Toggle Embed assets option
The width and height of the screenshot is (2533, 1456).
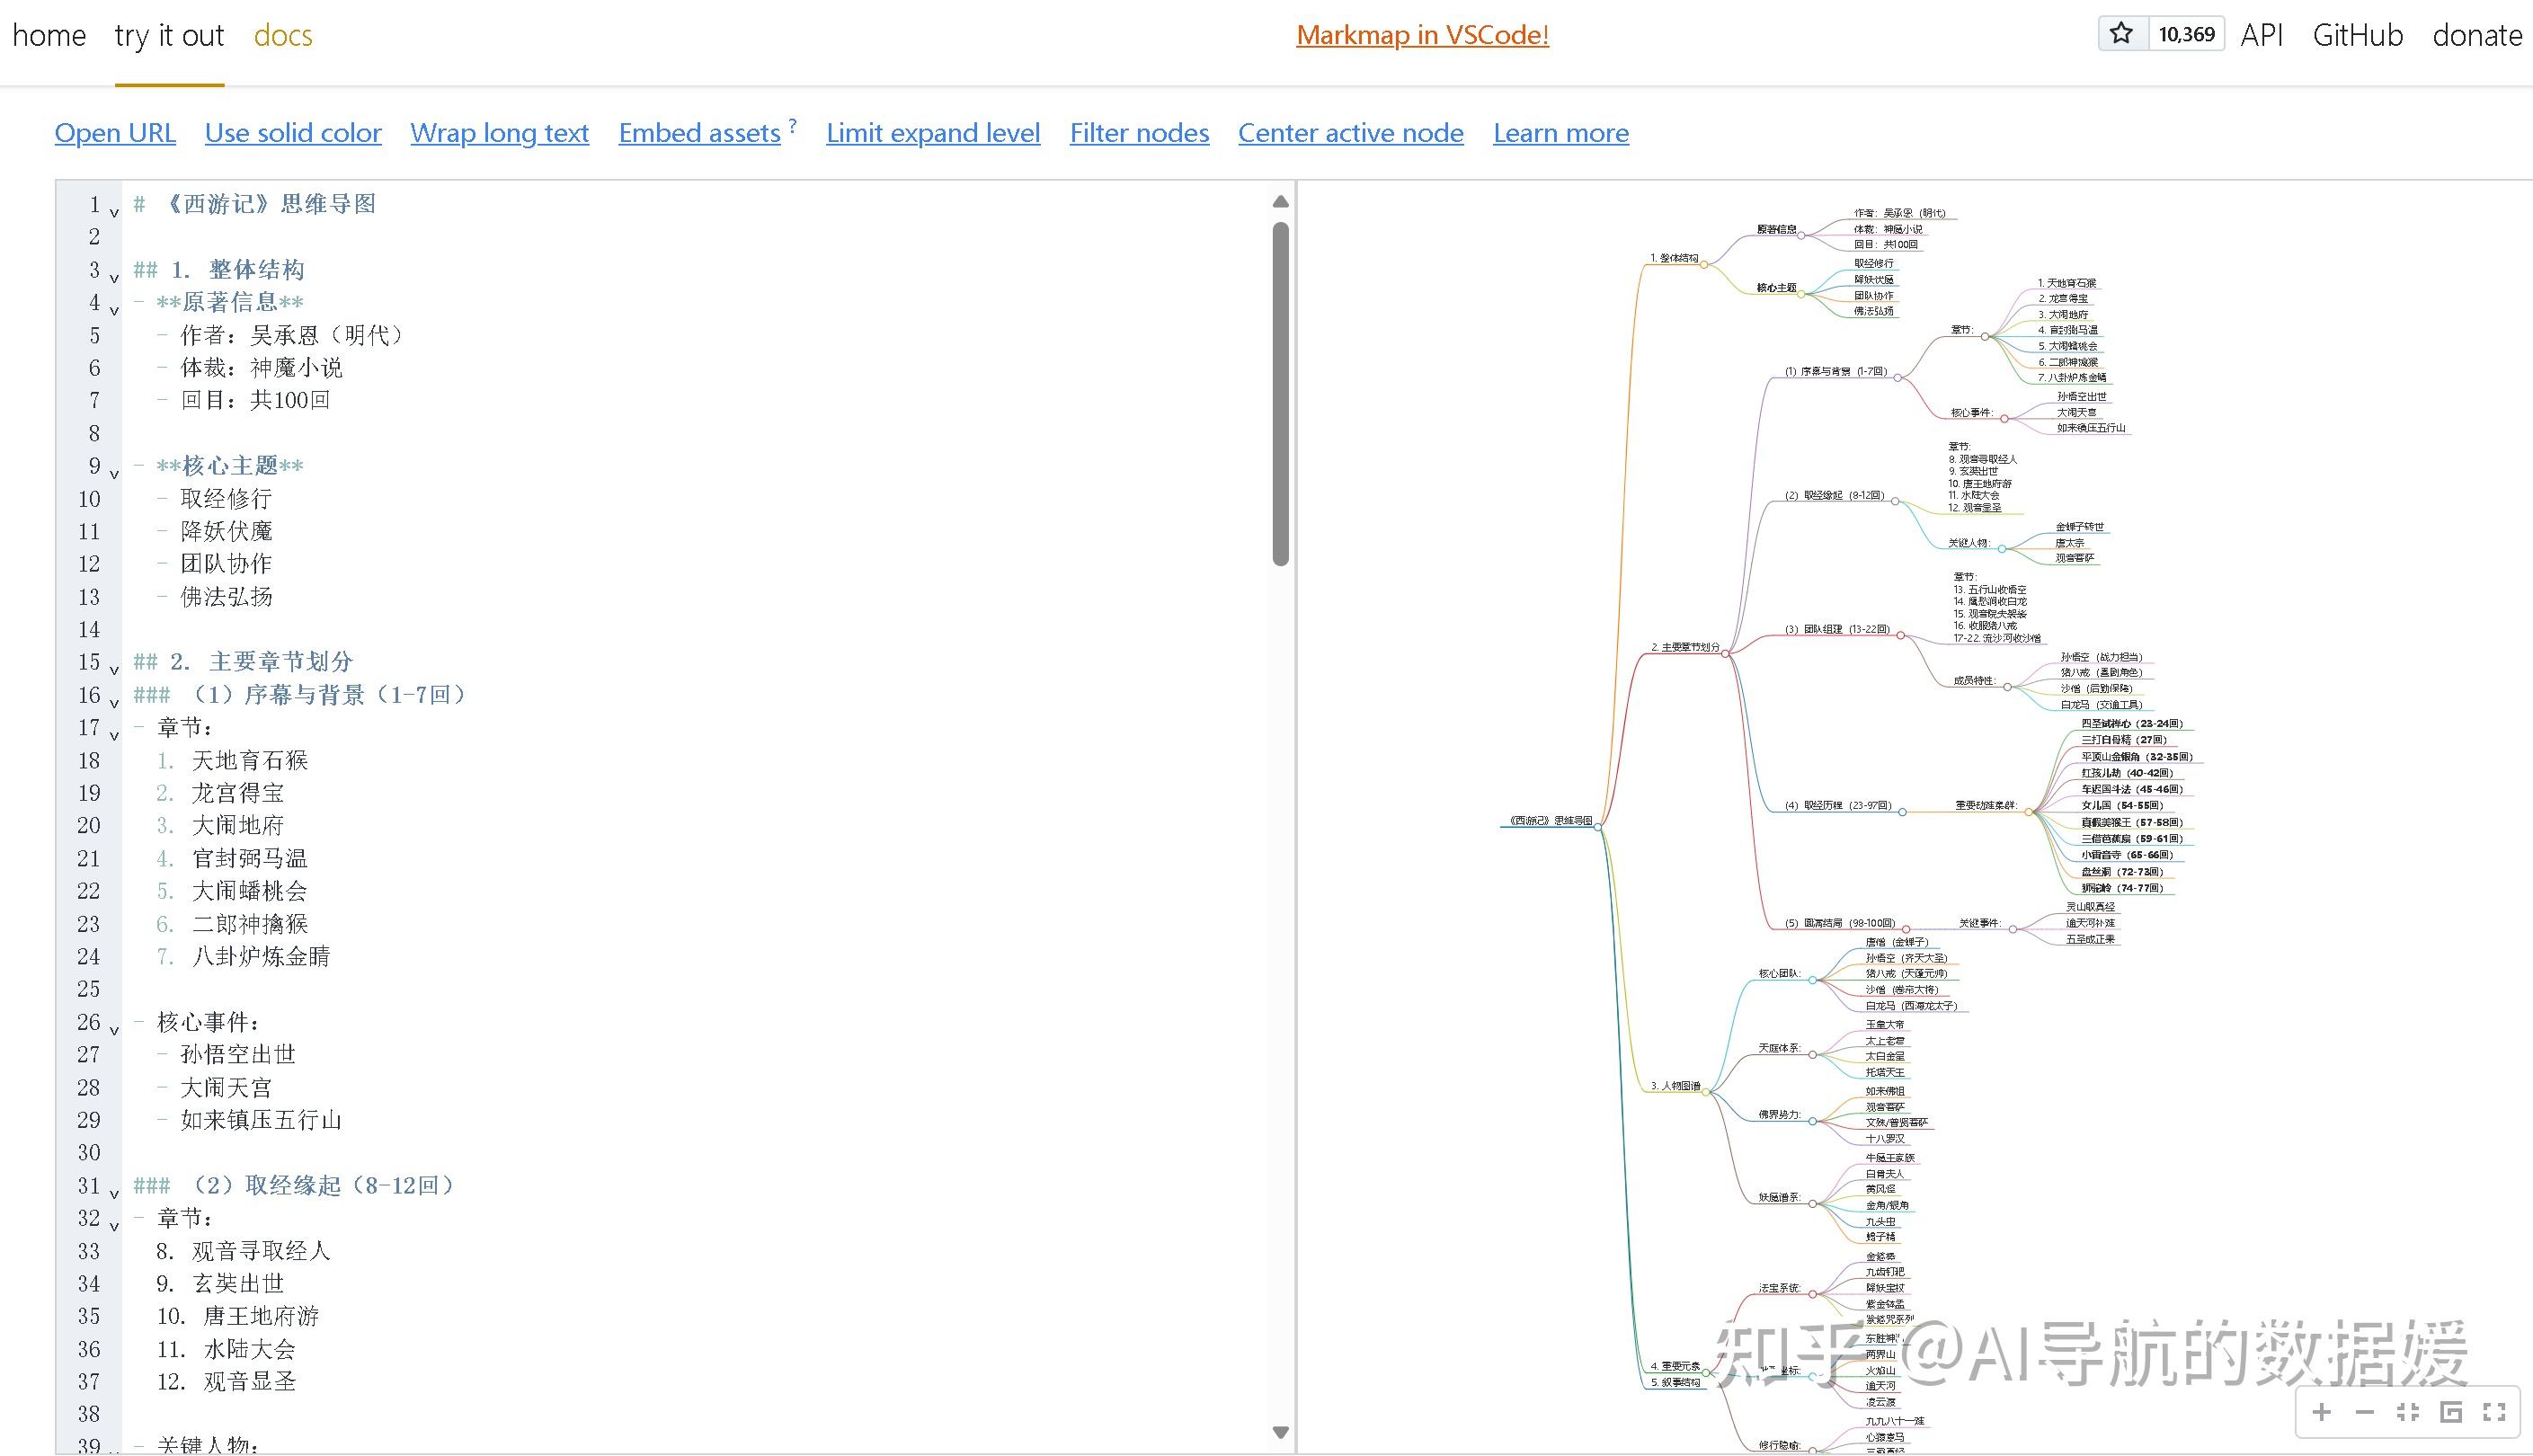(x=699, y=133)
